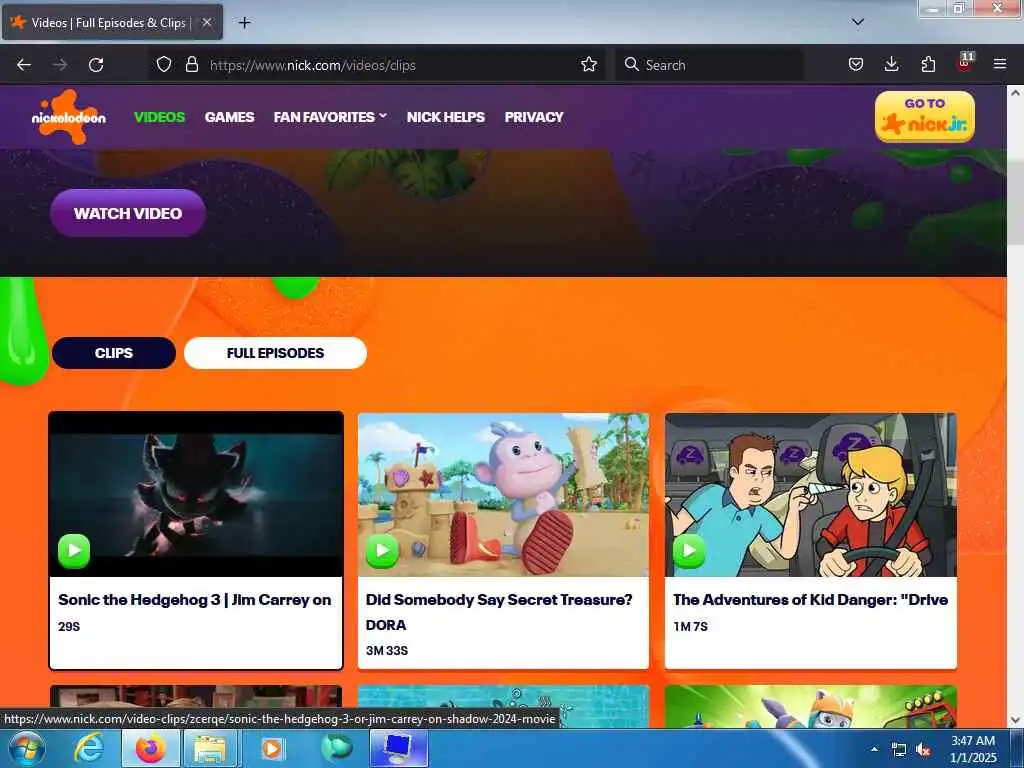Bookmark this page with the star icon
The width and height of the screenshot is (1024, 768).
(x=589, y=65)
